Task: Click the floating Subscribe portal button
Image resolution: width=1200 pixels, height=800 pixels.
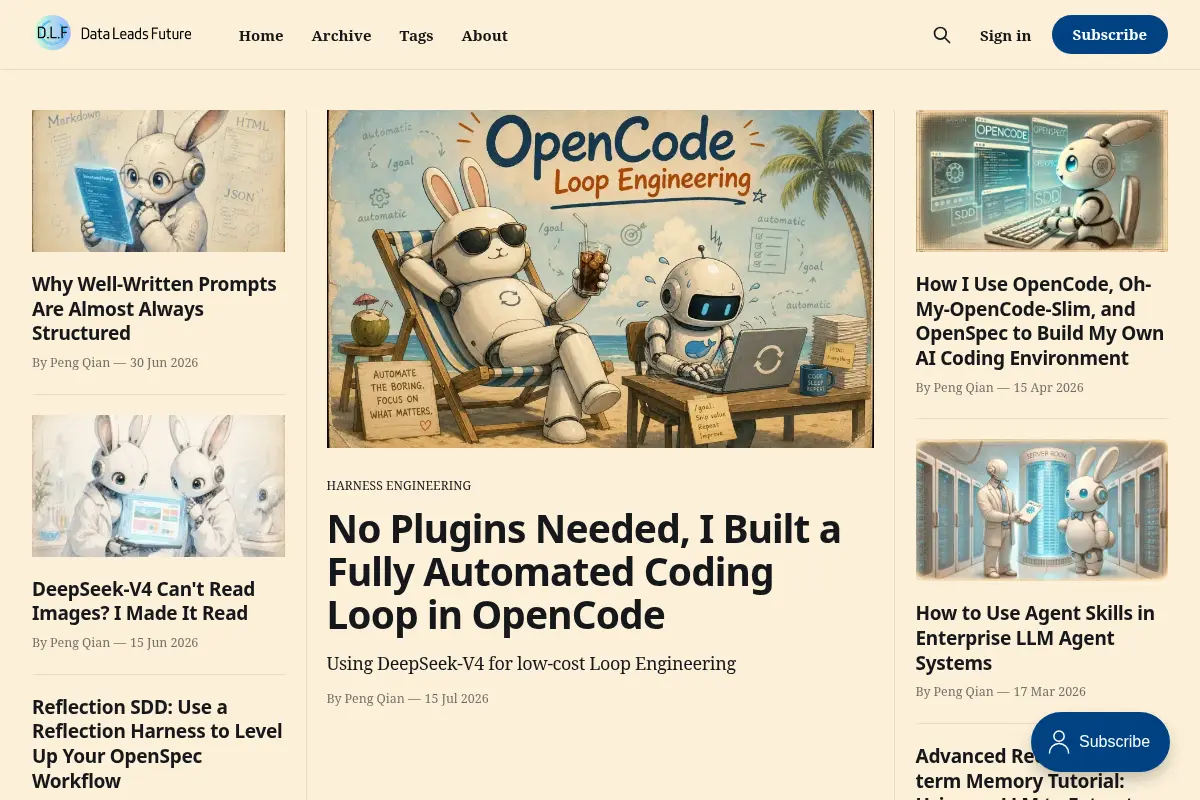Action: pyautogui.click(x=1100, y=742)
